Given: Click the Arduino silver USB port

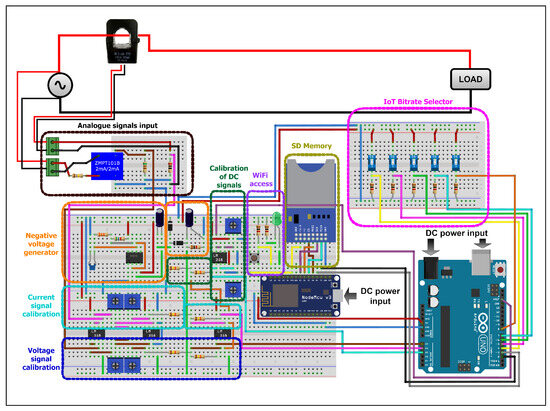Looking at the screenshot, I should pyautogui.click(x=481, y=262).
